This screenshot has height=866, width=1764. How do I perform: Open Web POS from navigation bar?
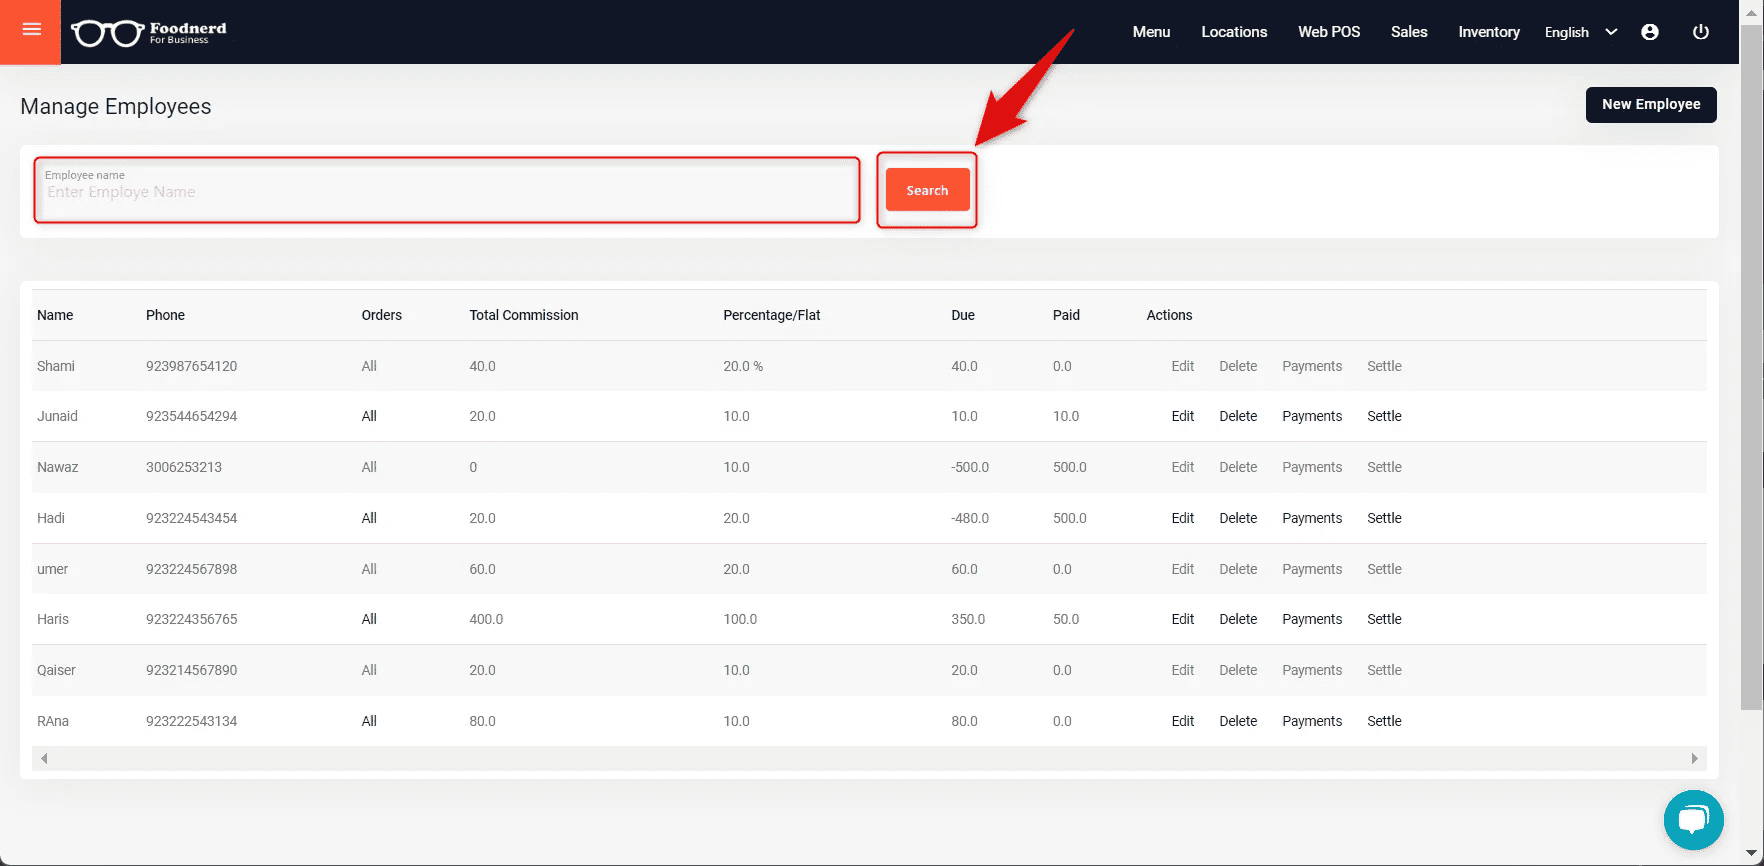tap(1329, 32)
